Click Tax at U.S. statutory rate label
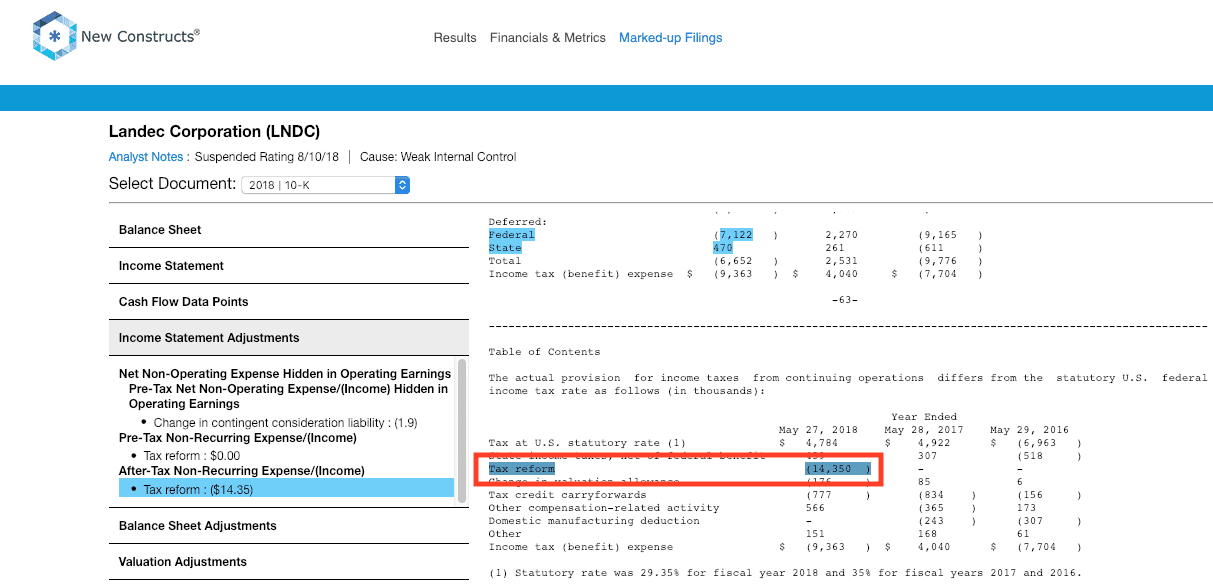 [x=587, y=442]
